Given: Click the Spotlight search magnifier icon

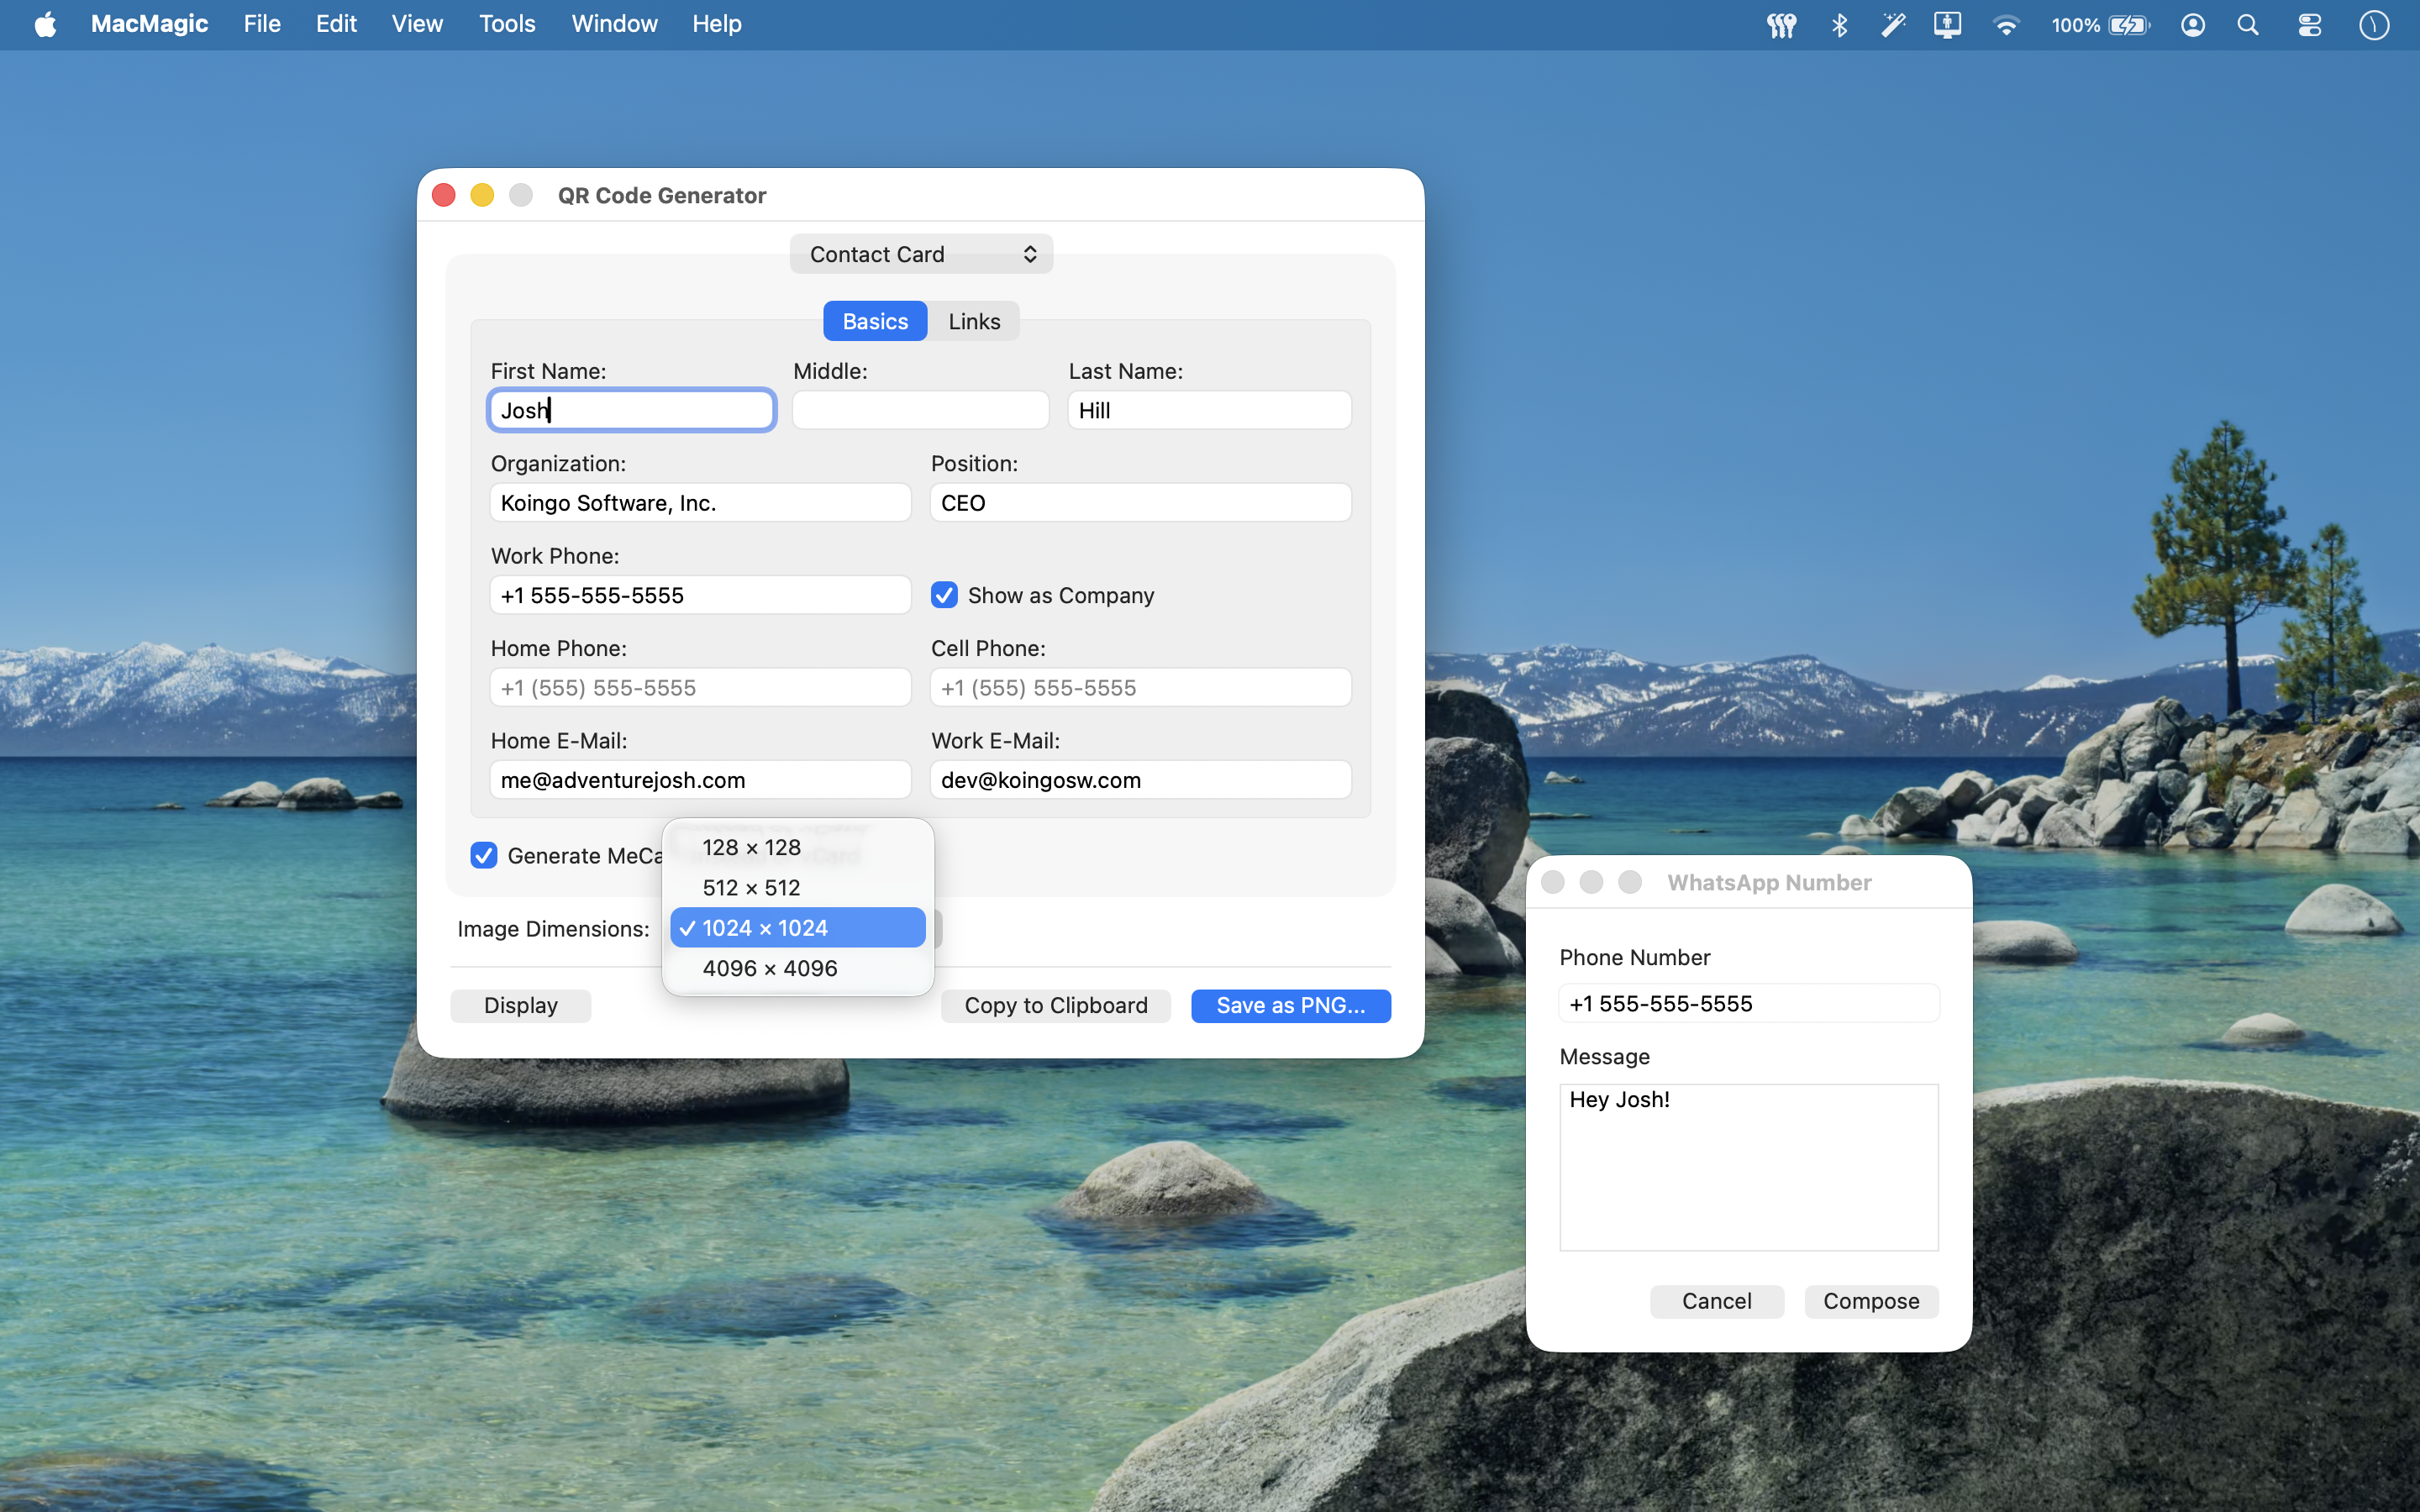Looking at the screenshot, I should pos(2247,25).
